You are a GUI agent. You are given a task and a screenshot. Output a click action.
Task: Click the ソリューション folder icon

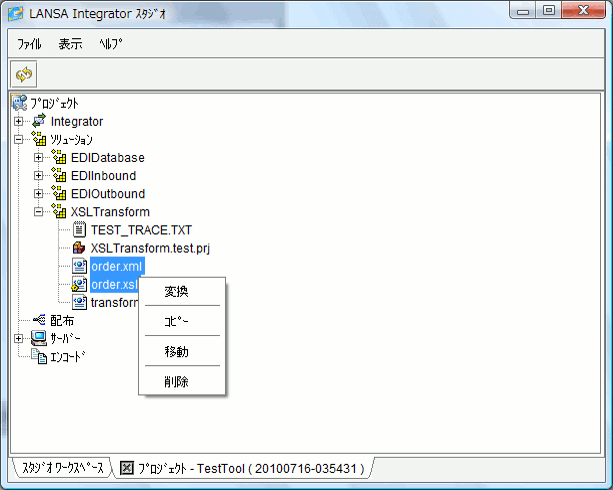point(39,139)
